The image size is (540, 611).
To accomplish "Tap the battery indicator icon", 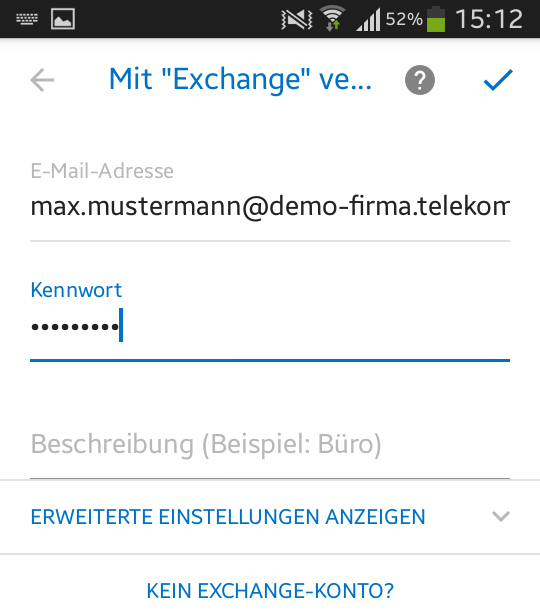I will click(x=436, y=19).
